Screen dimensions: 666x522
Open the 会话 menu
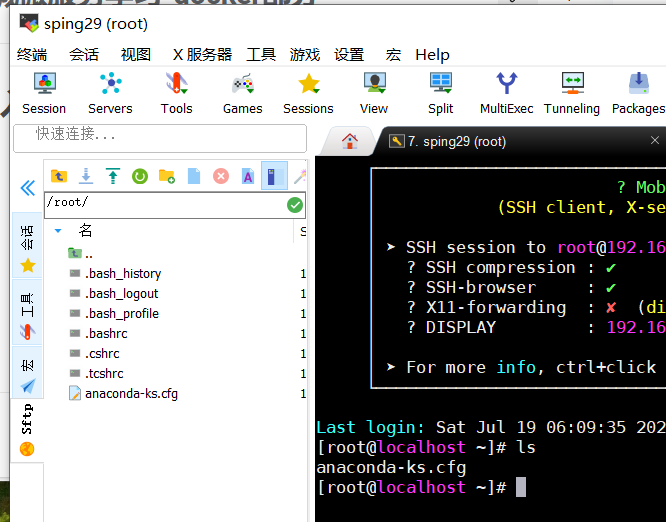point(84,55)
